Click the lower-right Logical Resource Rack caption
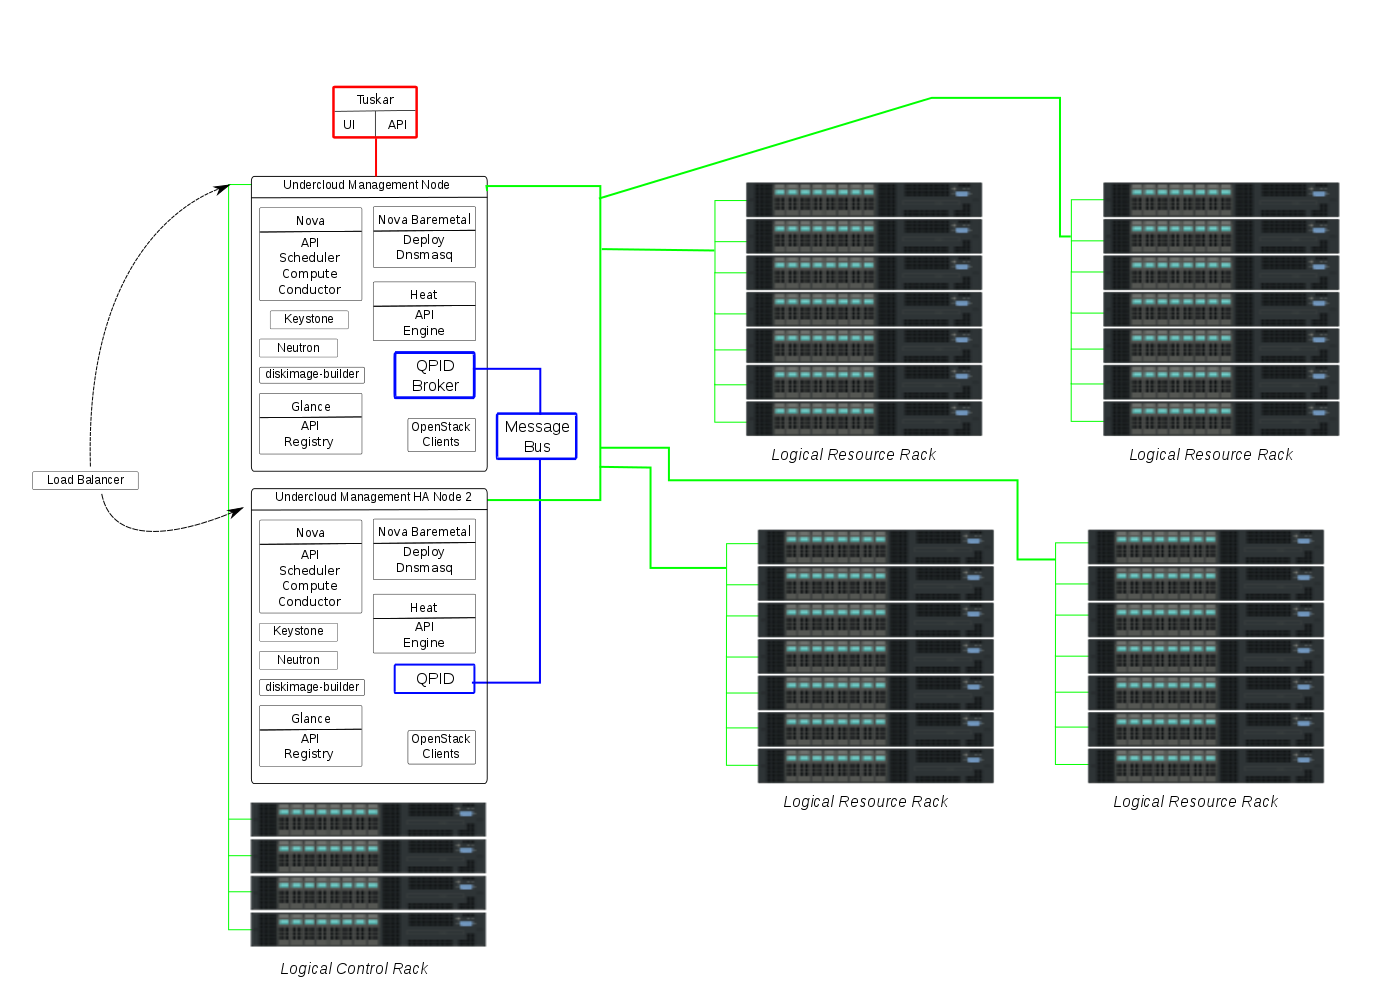The width and height of the screenshot is (1400, 1000). coord(1196,802)
